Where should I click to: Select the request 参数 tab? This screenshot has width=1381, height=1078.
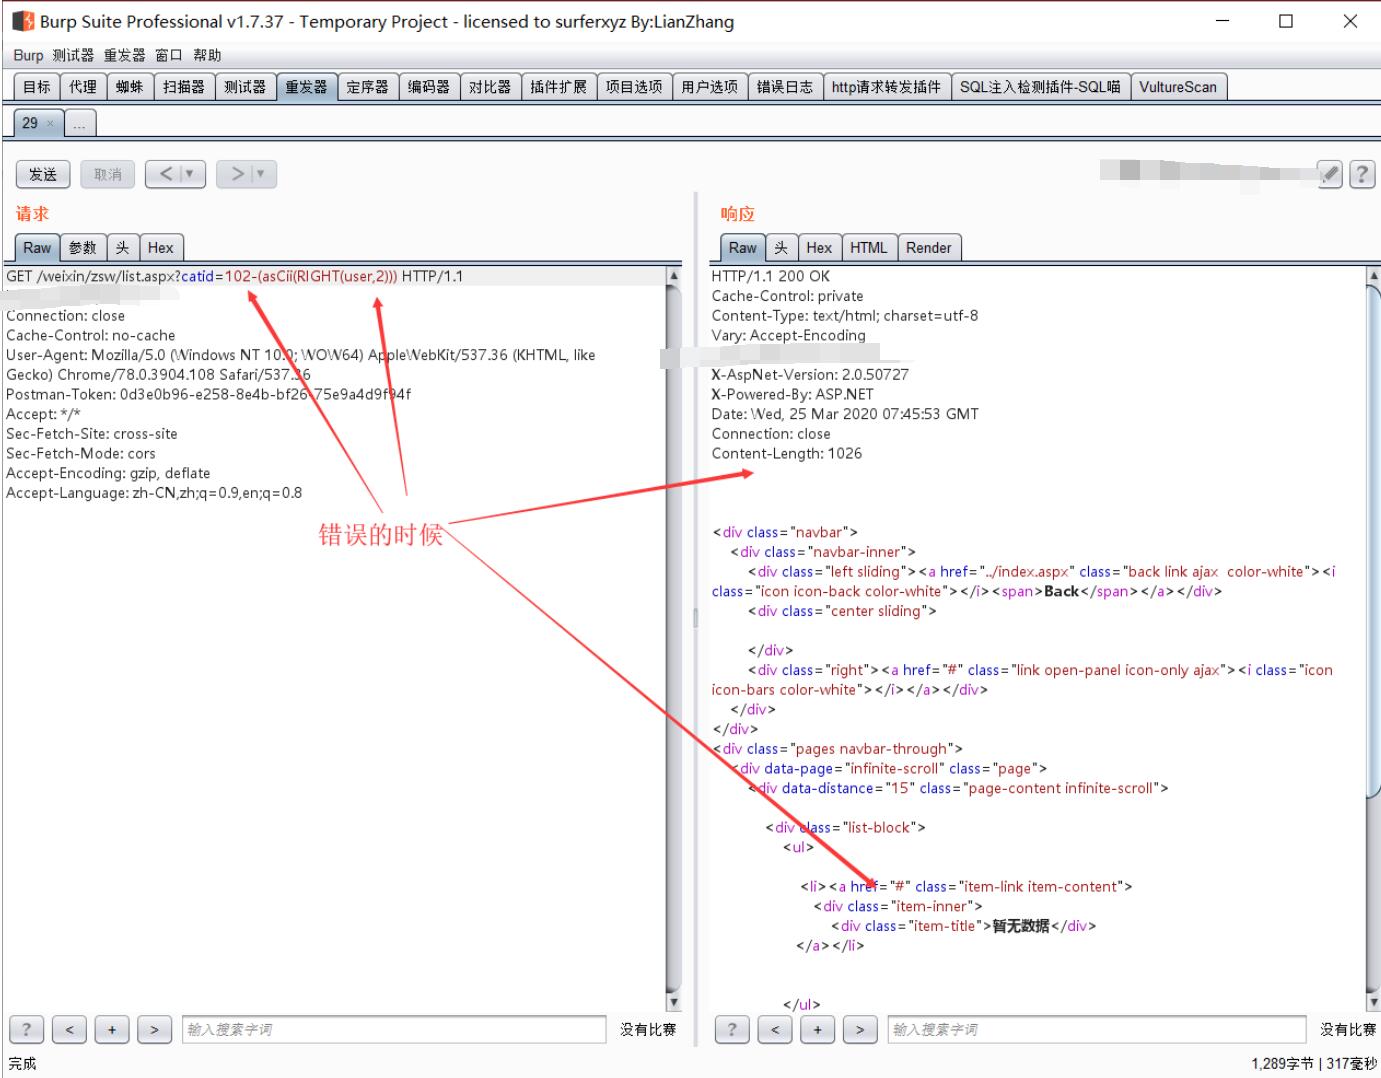pos(83,248)
